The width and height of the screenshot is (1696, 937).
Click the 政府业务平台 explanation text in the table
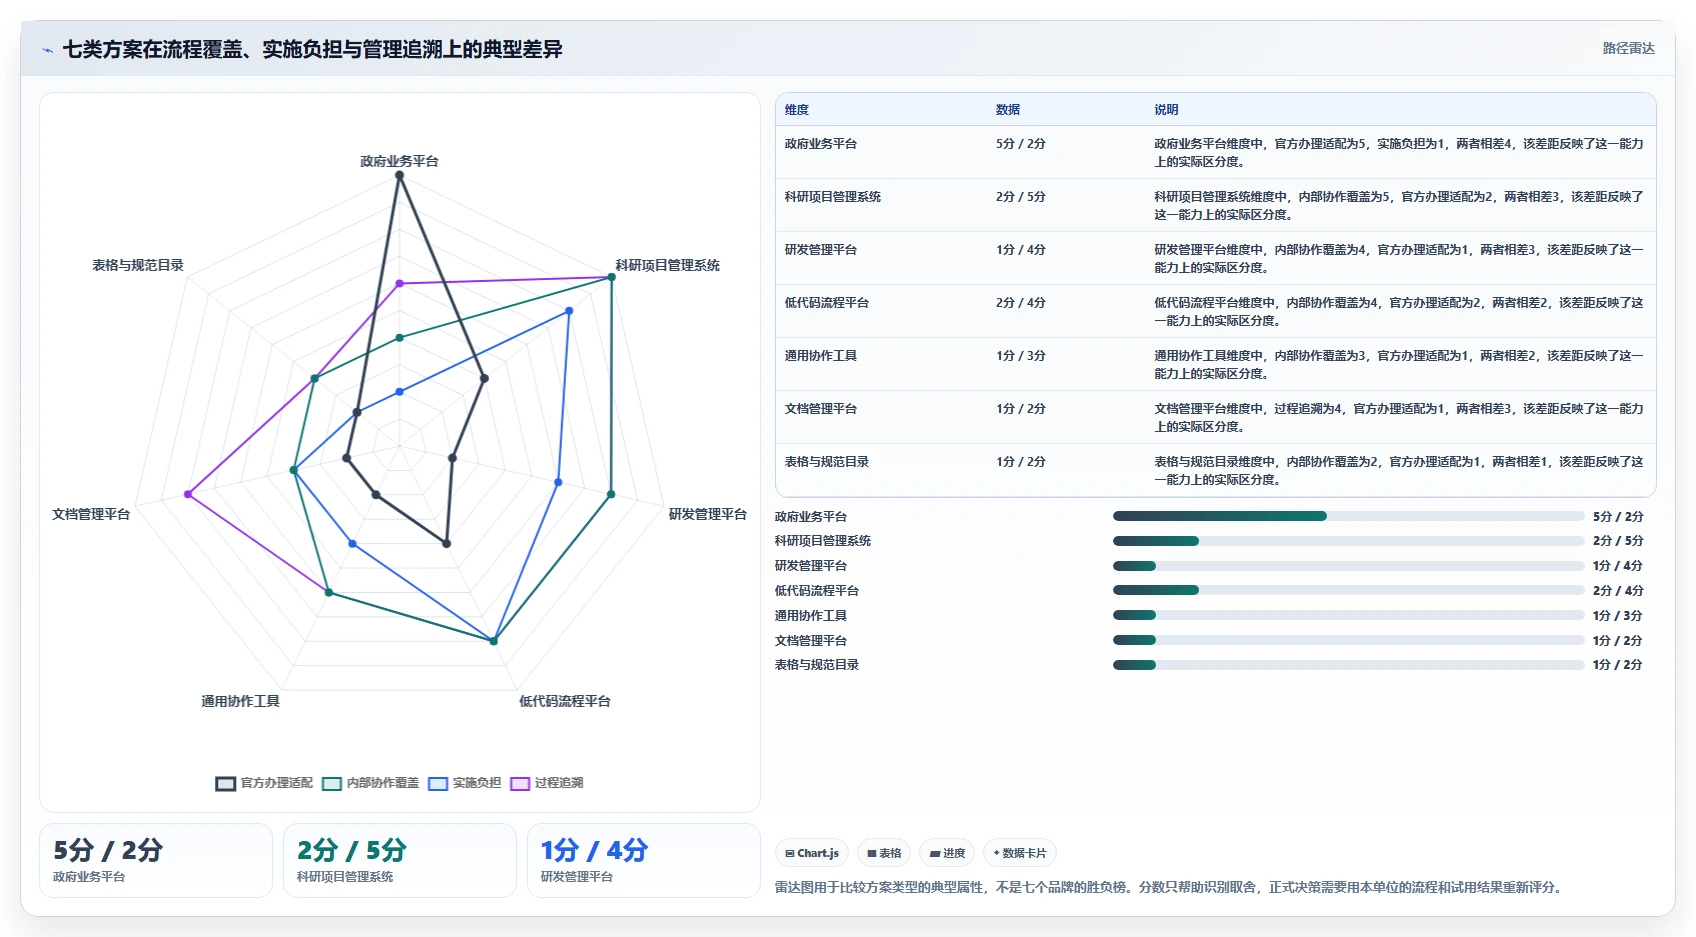1399,152
